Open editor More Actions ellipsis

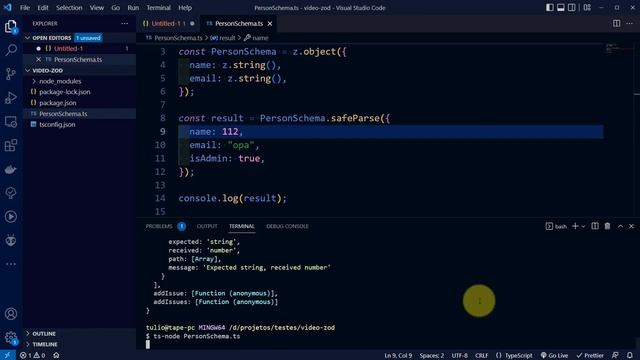pyautogui.click(x=629, y=24)
